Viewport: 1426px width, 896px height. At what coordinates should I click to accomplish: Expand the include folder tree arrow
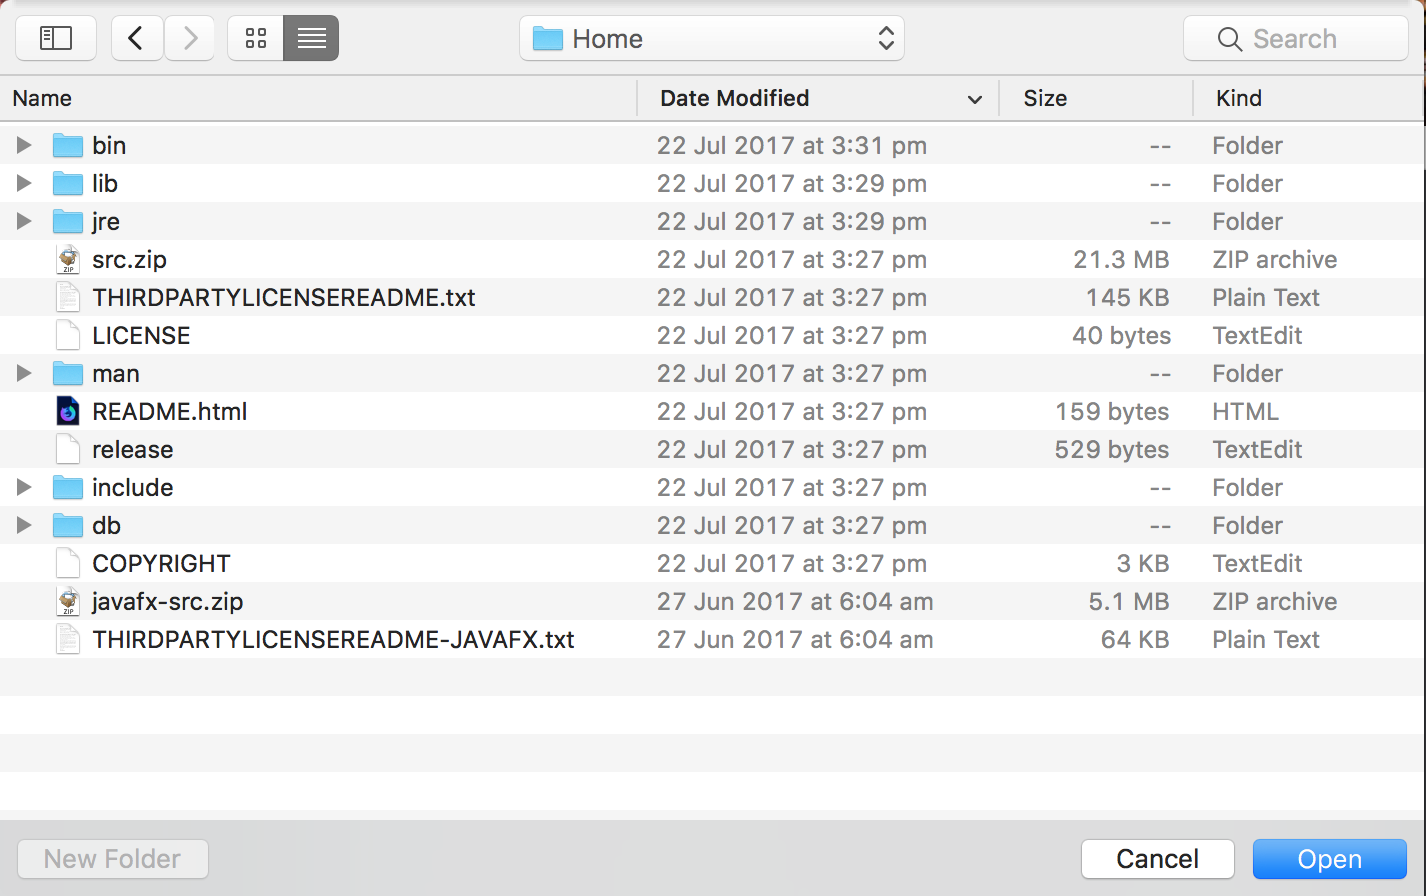point(24,488)
